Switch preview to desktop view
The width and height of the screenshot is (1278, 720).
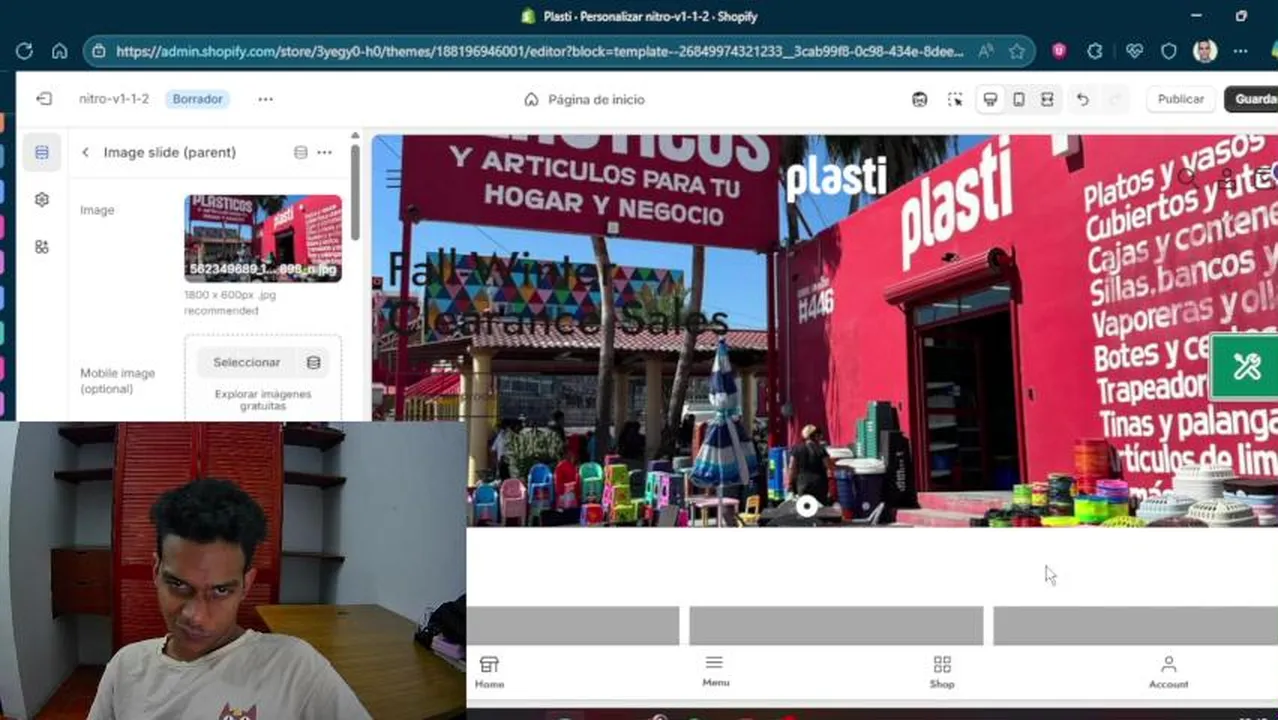tap(990, 99)
